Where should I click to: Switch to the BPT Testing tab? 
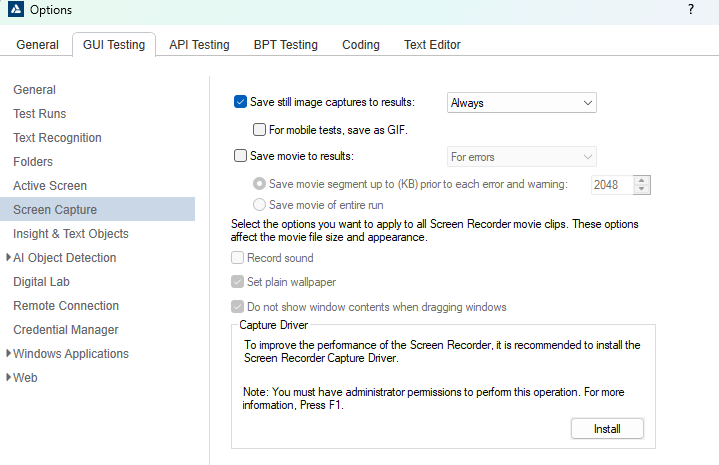286,45
